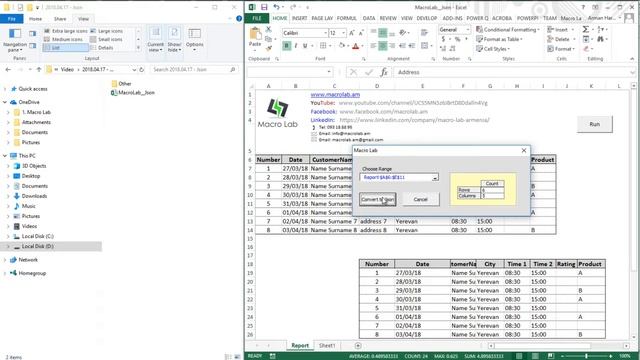
Task: Open Excel FILE backstage menu
Action: (x=257, y=18)
